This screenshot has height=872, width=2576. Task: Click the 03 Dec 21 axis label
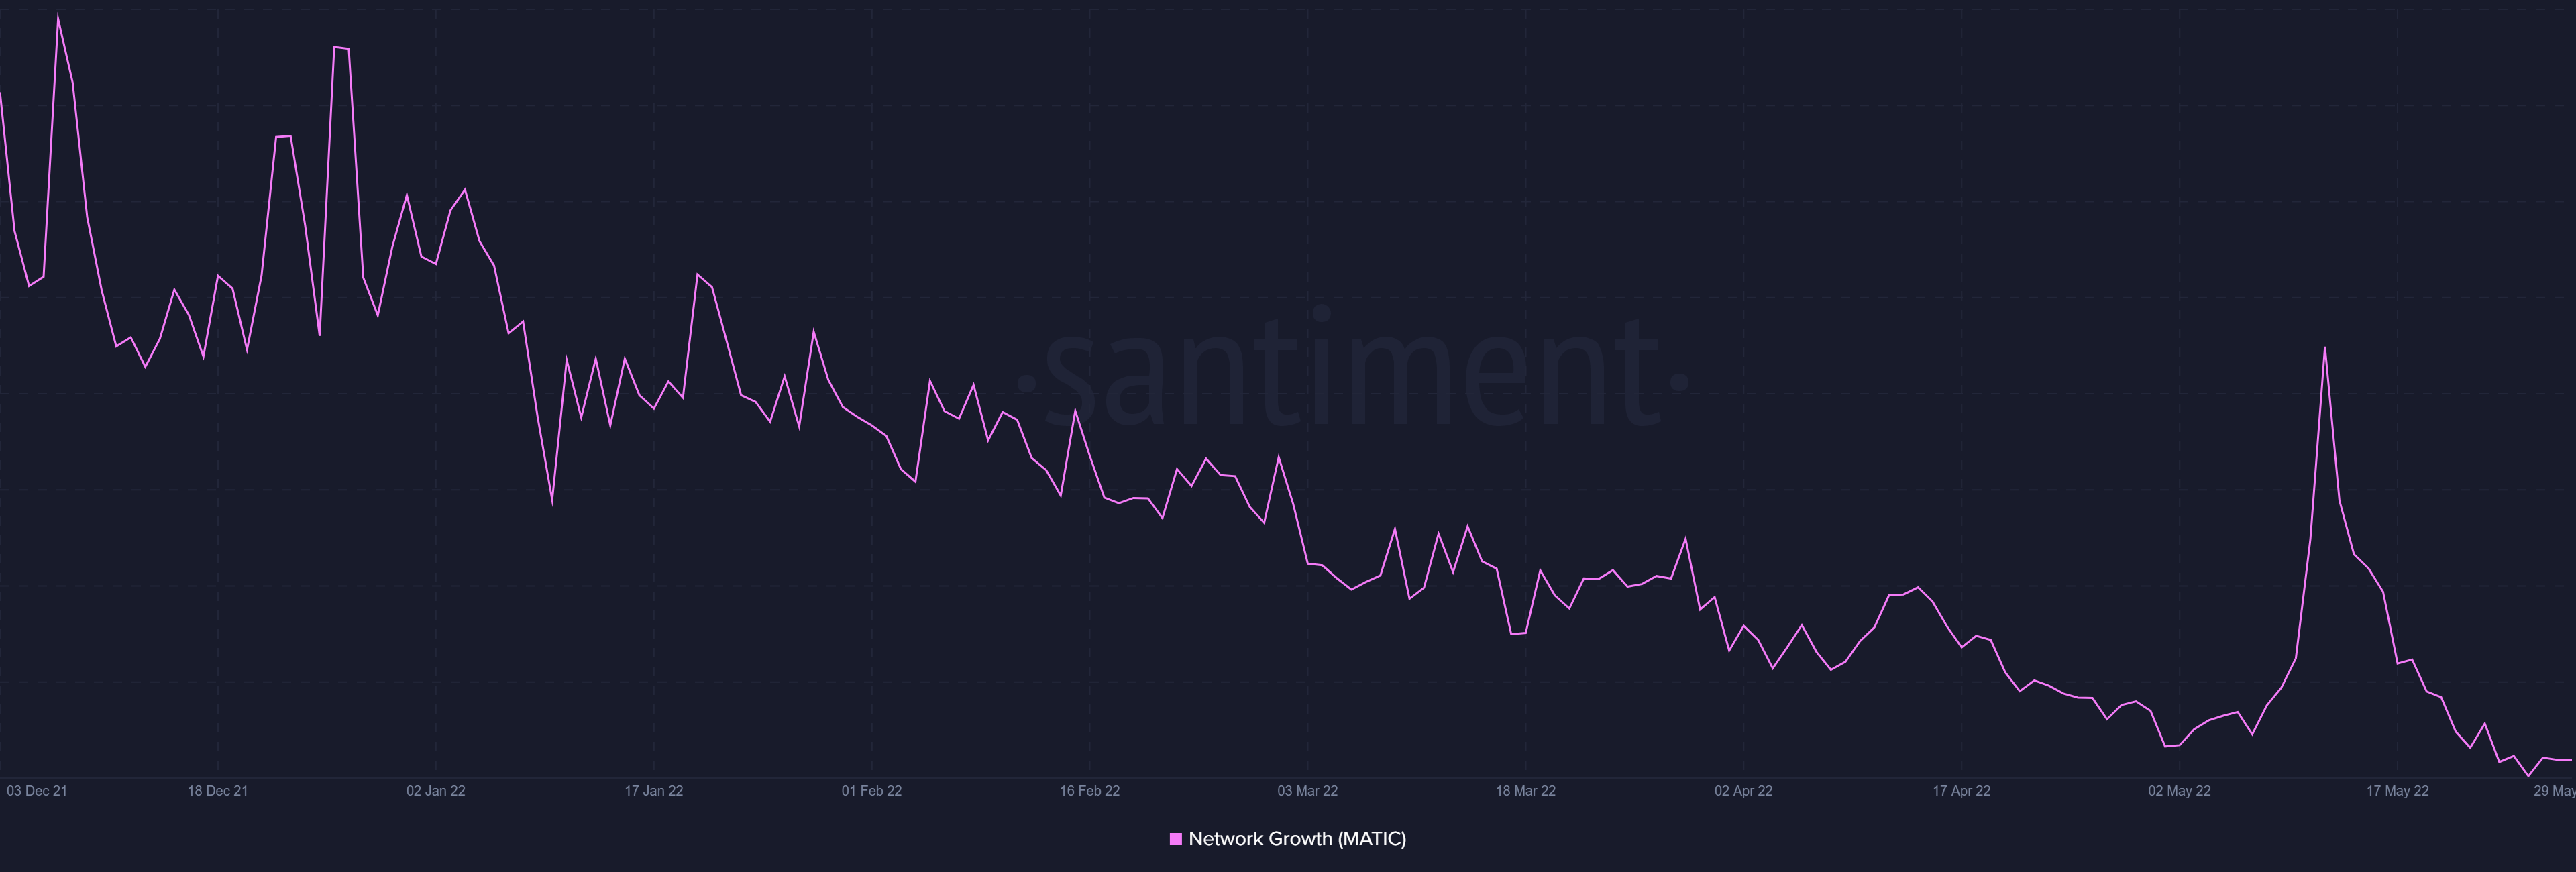click(x=37, y=791)
